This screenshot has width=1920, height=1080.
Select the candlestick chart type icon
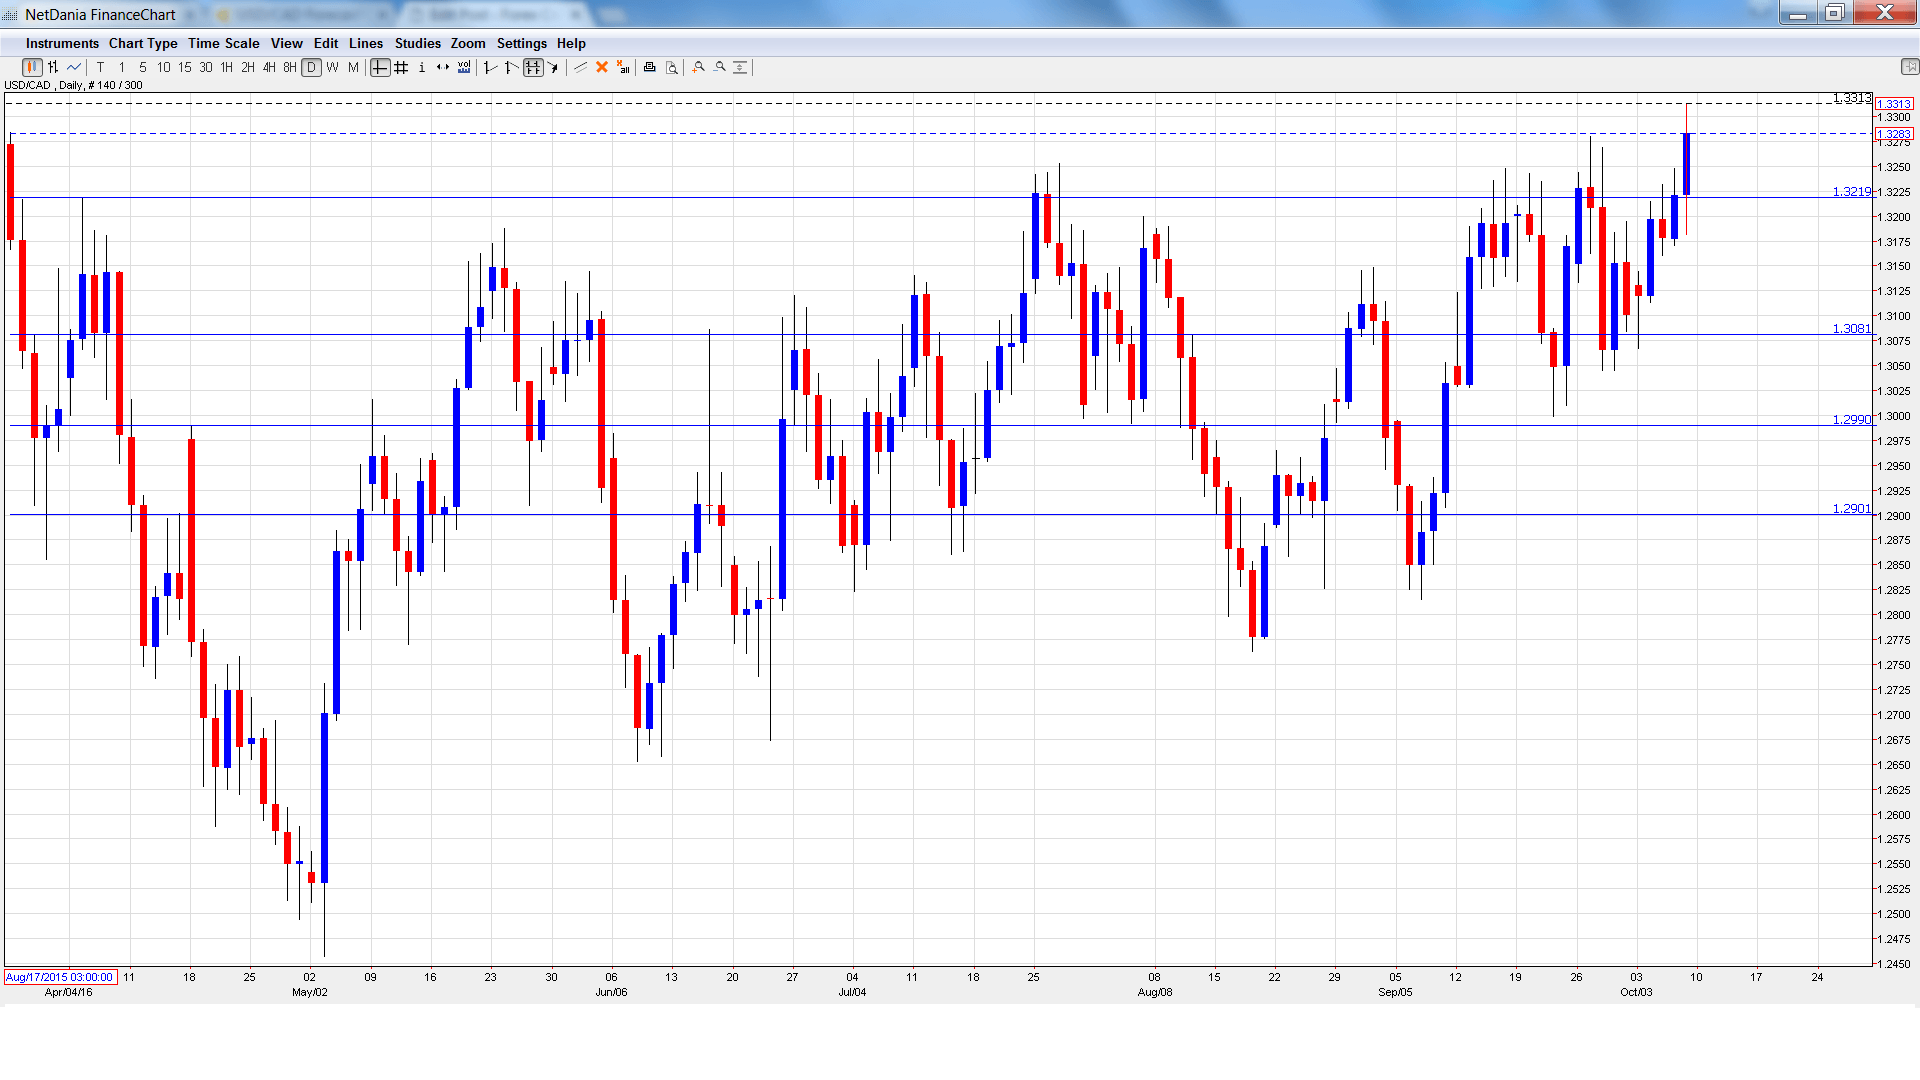(x=31, y=67)
